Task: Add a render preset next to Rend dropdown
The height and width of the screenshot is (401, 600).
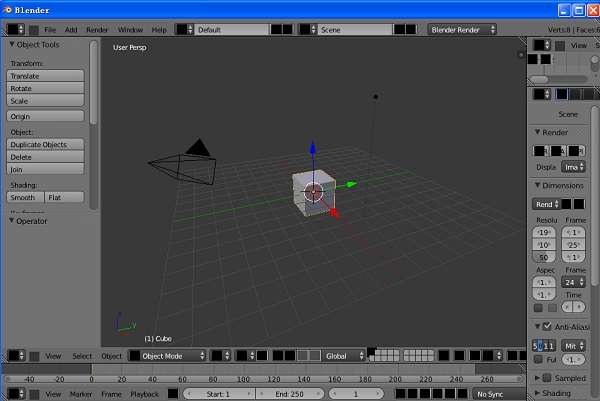Action: (566, 204)
